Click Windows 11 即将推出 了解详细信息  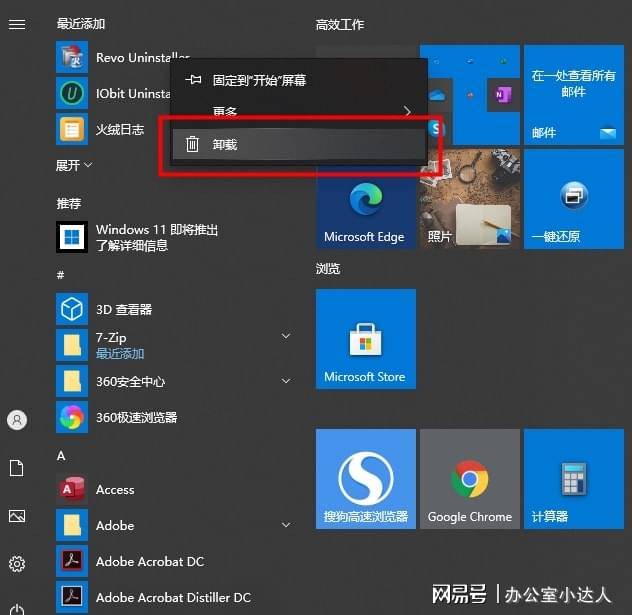157,237
